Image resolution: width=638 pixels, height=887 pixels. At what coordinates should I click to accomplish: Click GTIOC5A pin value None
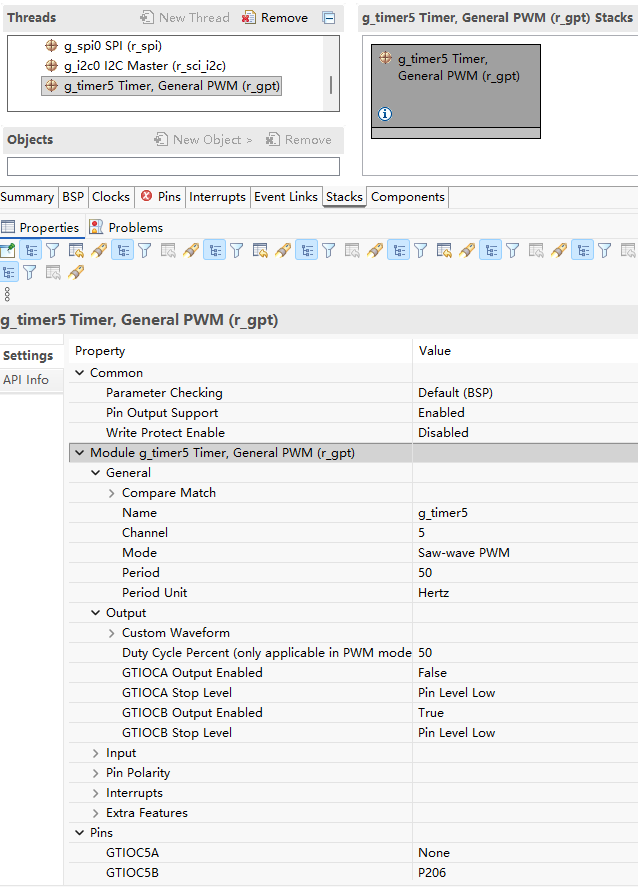pos(434,853)
